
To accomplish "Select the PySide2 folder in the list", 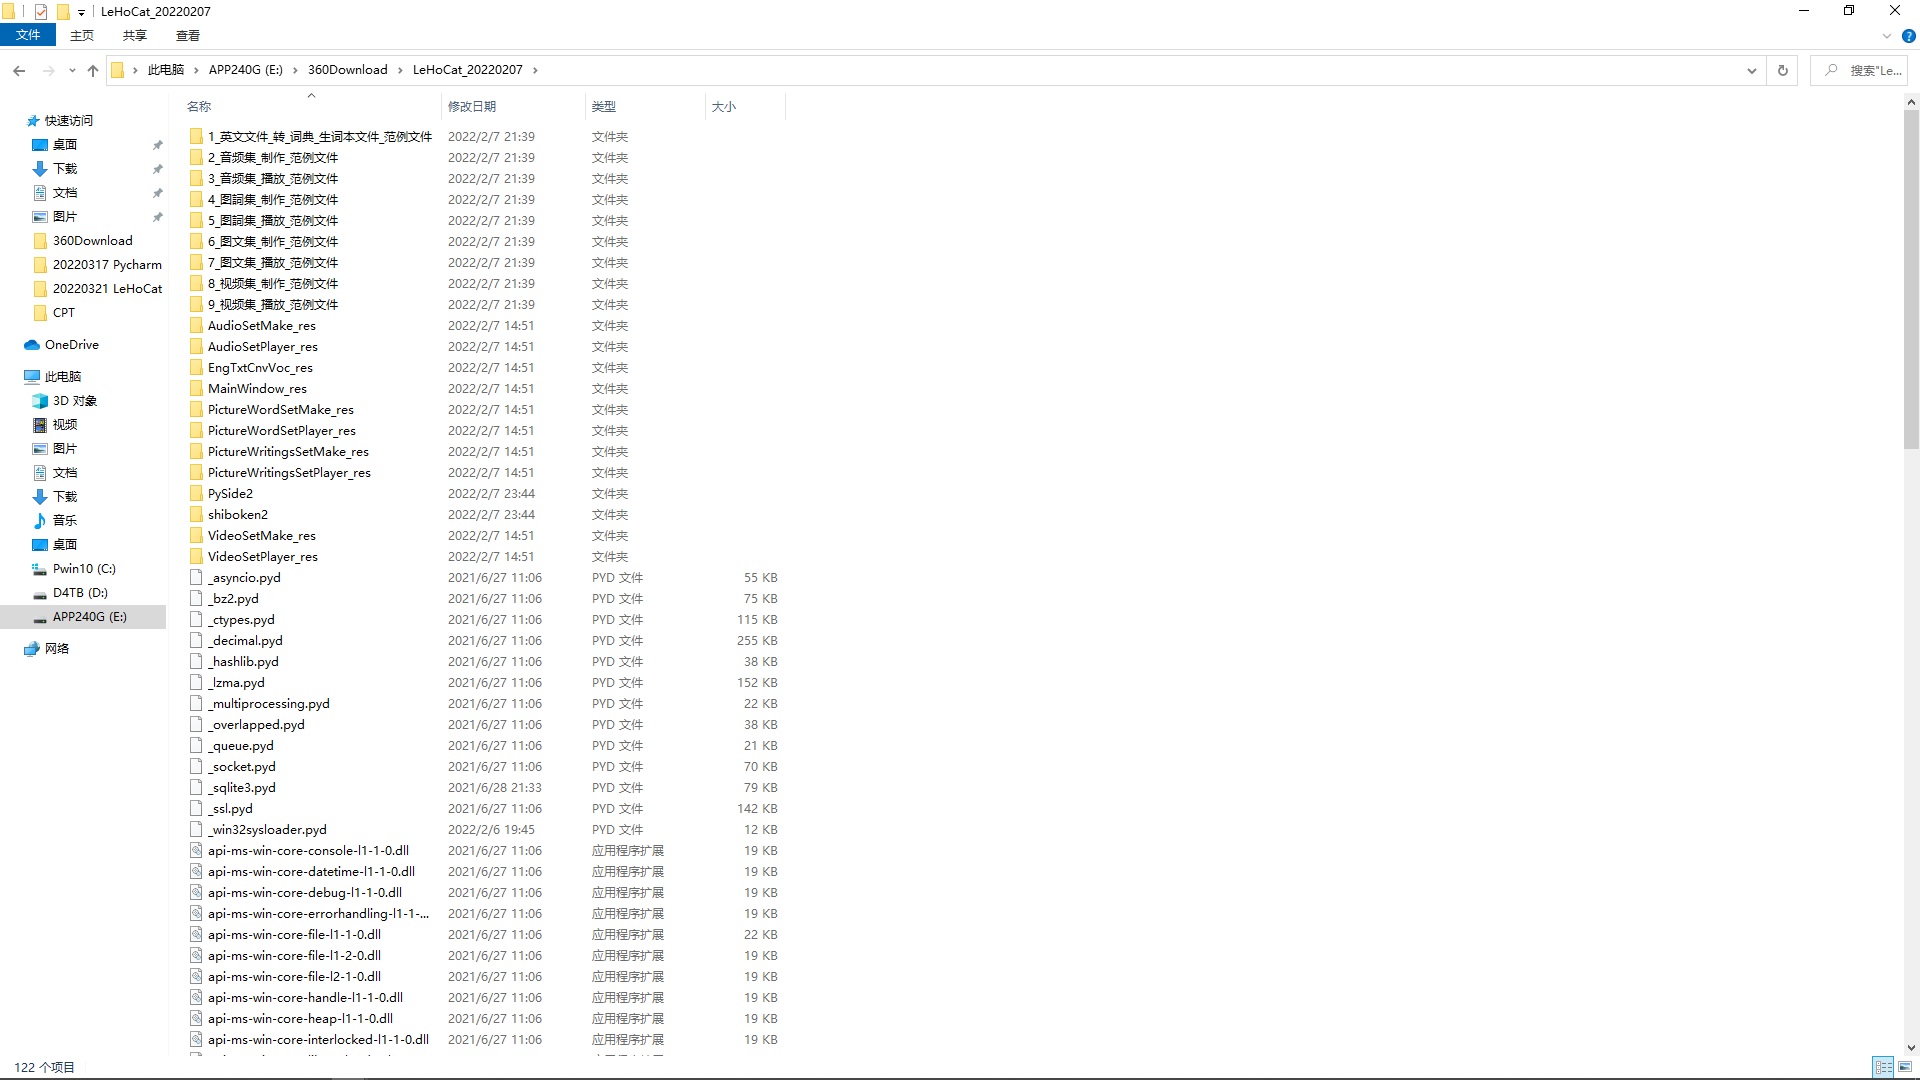I will click(x=230, y=494).
